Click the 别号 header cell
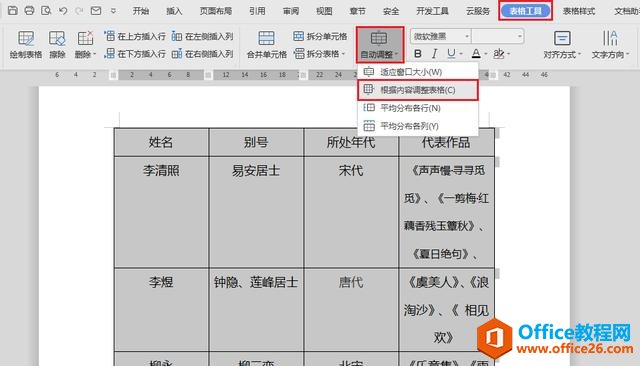This screenshot has width=640, height=366. coord(256,142)
